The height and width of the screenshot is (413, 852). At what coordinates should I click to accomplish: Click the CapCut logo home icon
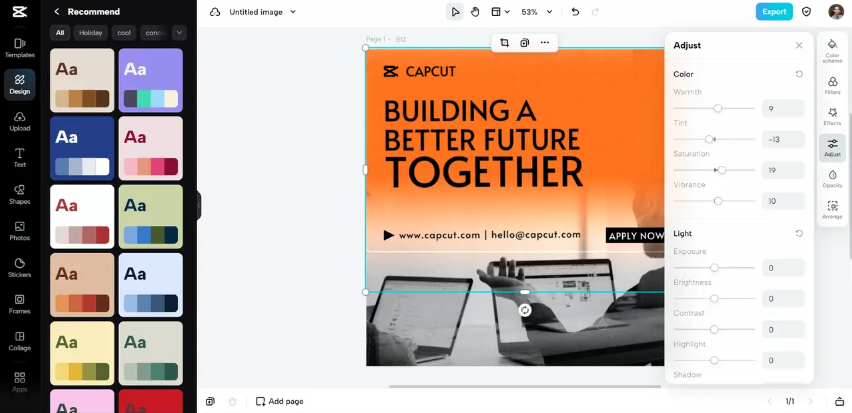(x=20, y=12)
